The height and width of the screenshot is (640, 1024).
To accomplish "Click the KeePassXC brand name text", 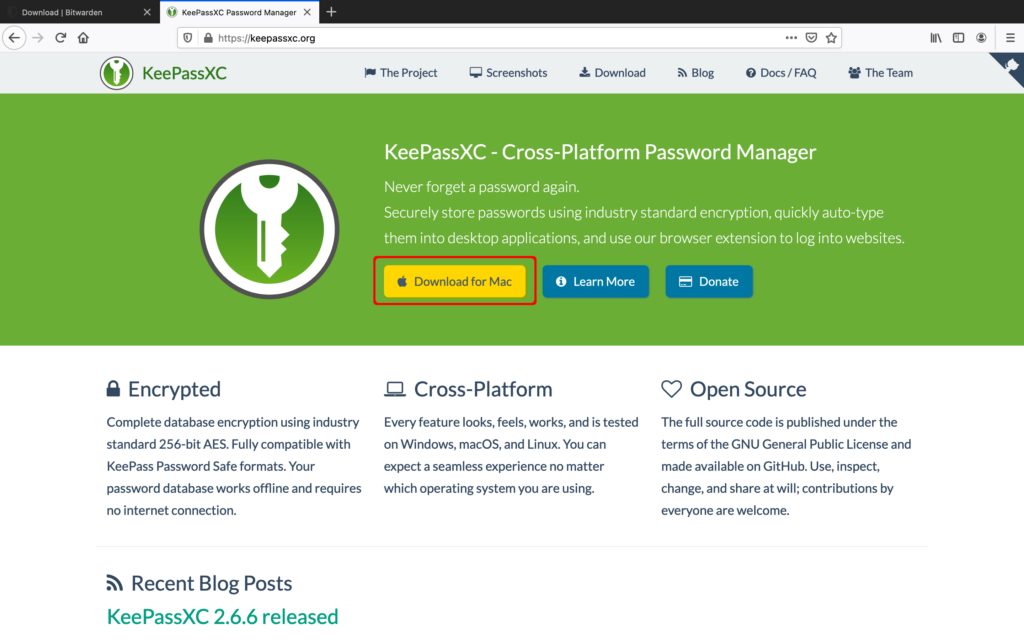I will (x=184, y=73).
